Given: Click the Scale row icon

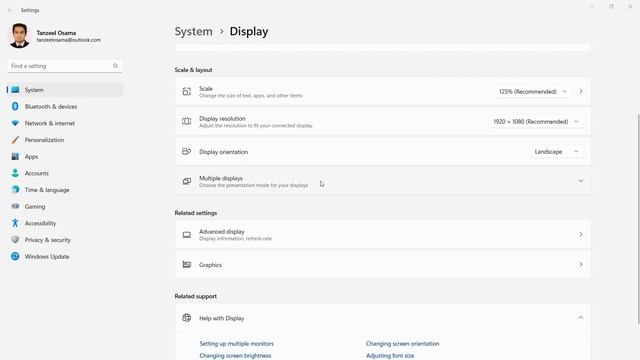Looking at the screenshot, I should [x=187, y=91].
